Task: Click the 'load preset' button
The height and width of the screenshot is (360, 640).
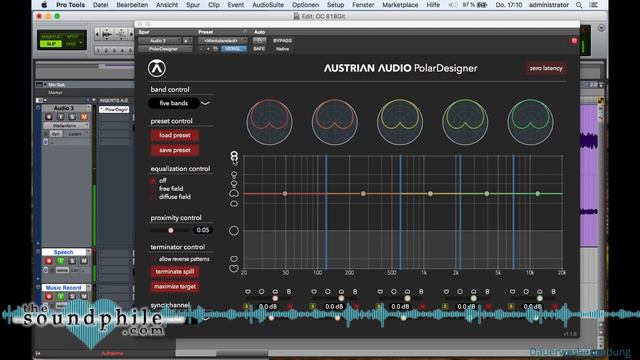Action: 175,135
